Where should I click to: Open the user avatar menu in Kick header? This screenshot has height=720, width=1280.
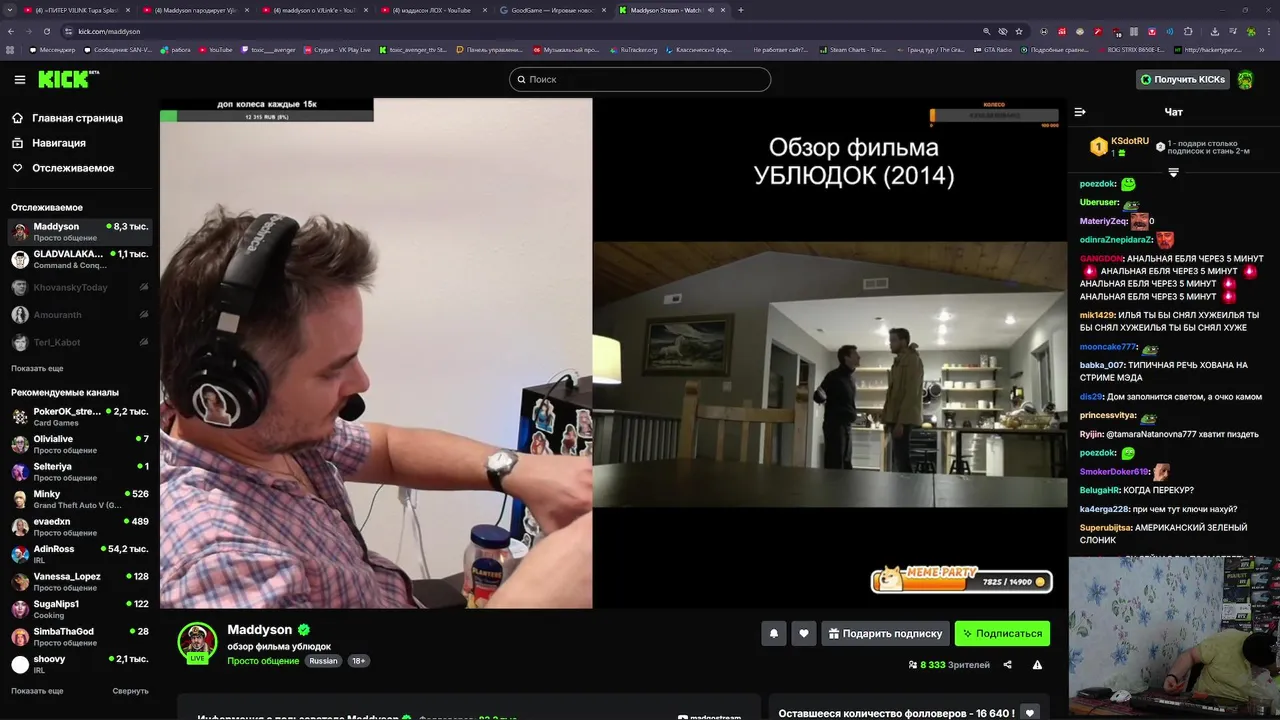(1246, 79)
